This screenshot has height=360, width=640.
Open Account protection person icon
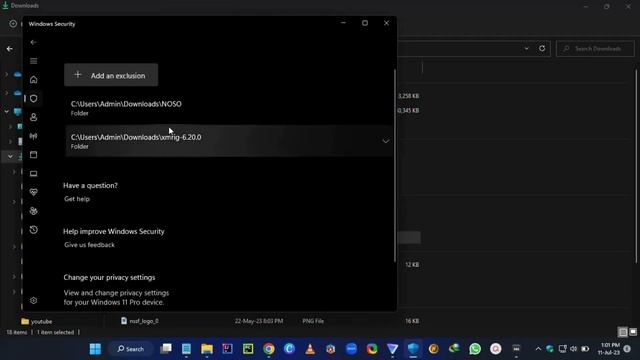click(x=33, y=117)
